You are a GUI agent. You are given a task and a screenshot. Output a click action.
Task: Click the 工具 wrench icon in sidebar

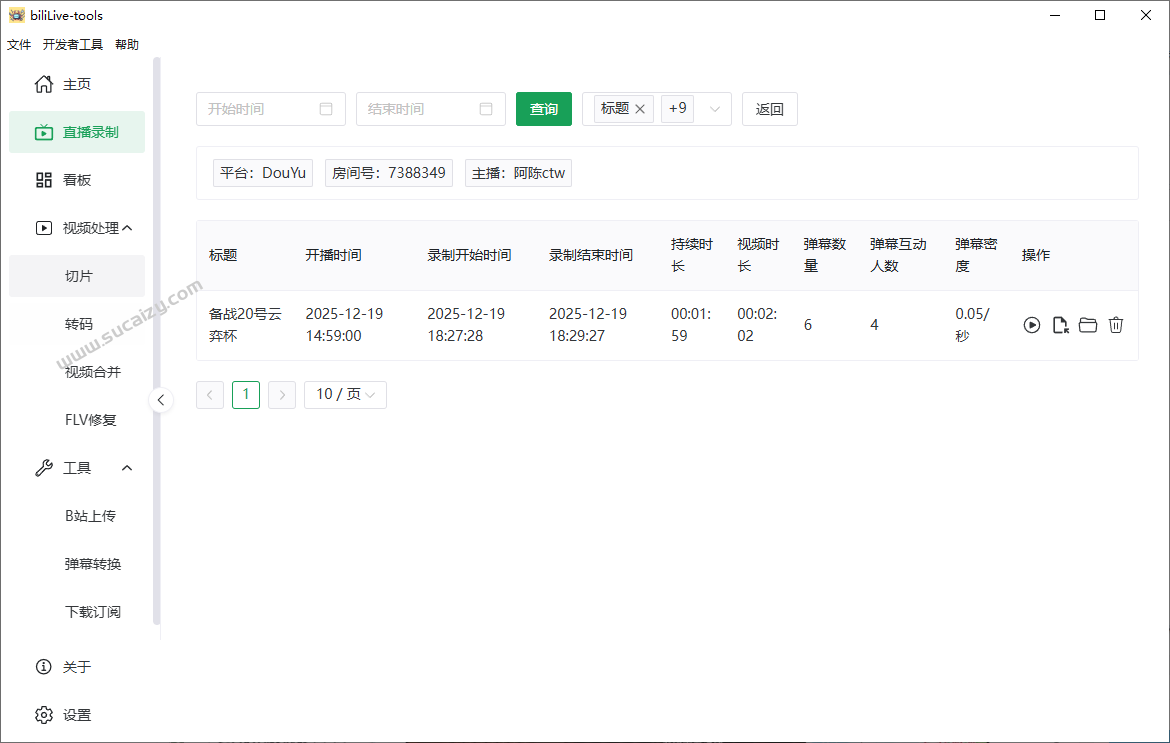pos(44,467)
